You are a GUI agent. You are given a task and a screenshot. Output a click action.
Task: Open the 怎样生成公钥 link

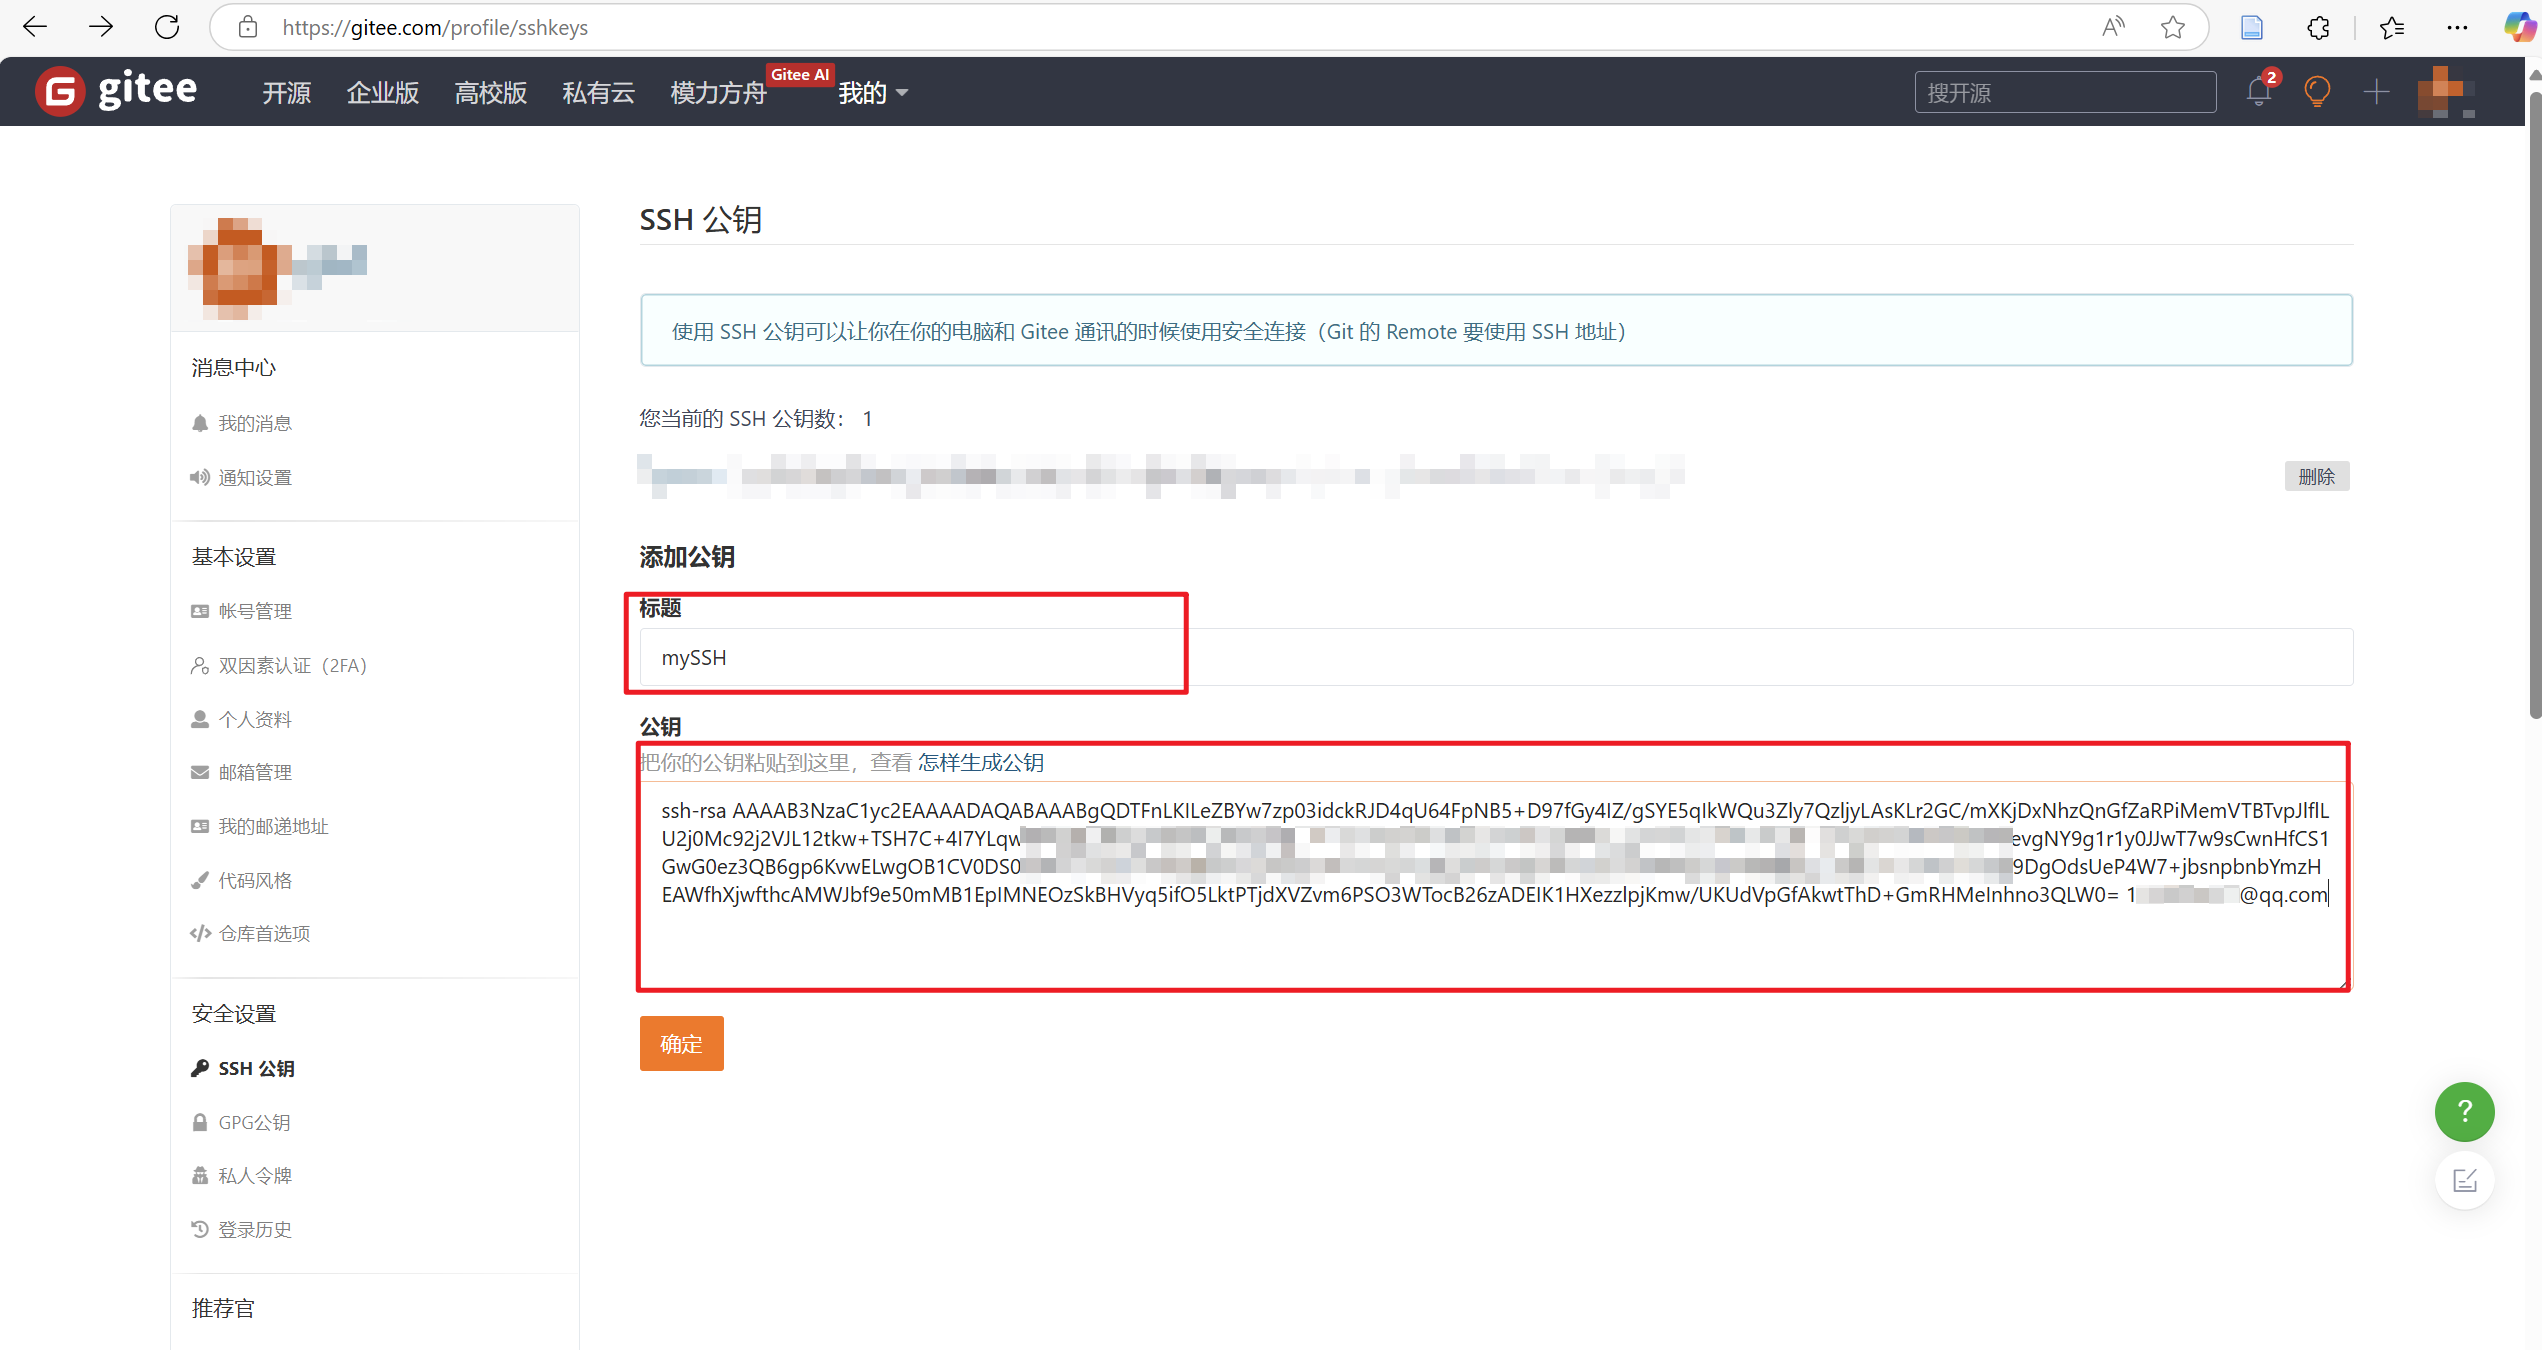click(x=980, y=763)
